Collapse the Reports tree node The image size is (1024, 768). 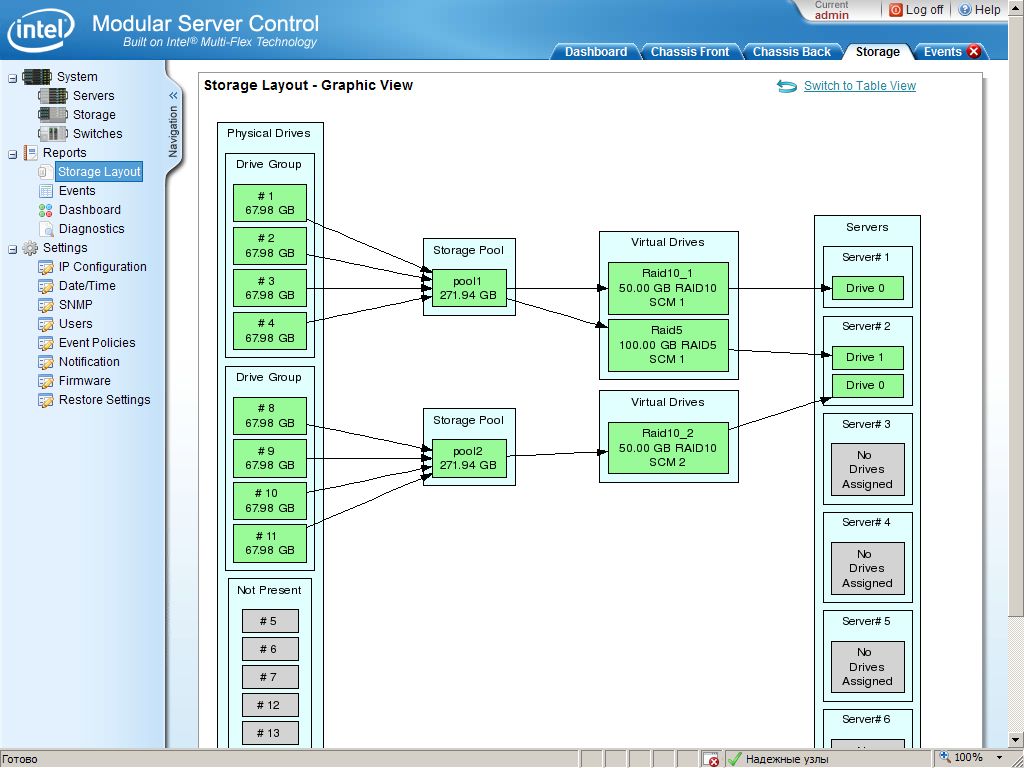pos(13,153)
